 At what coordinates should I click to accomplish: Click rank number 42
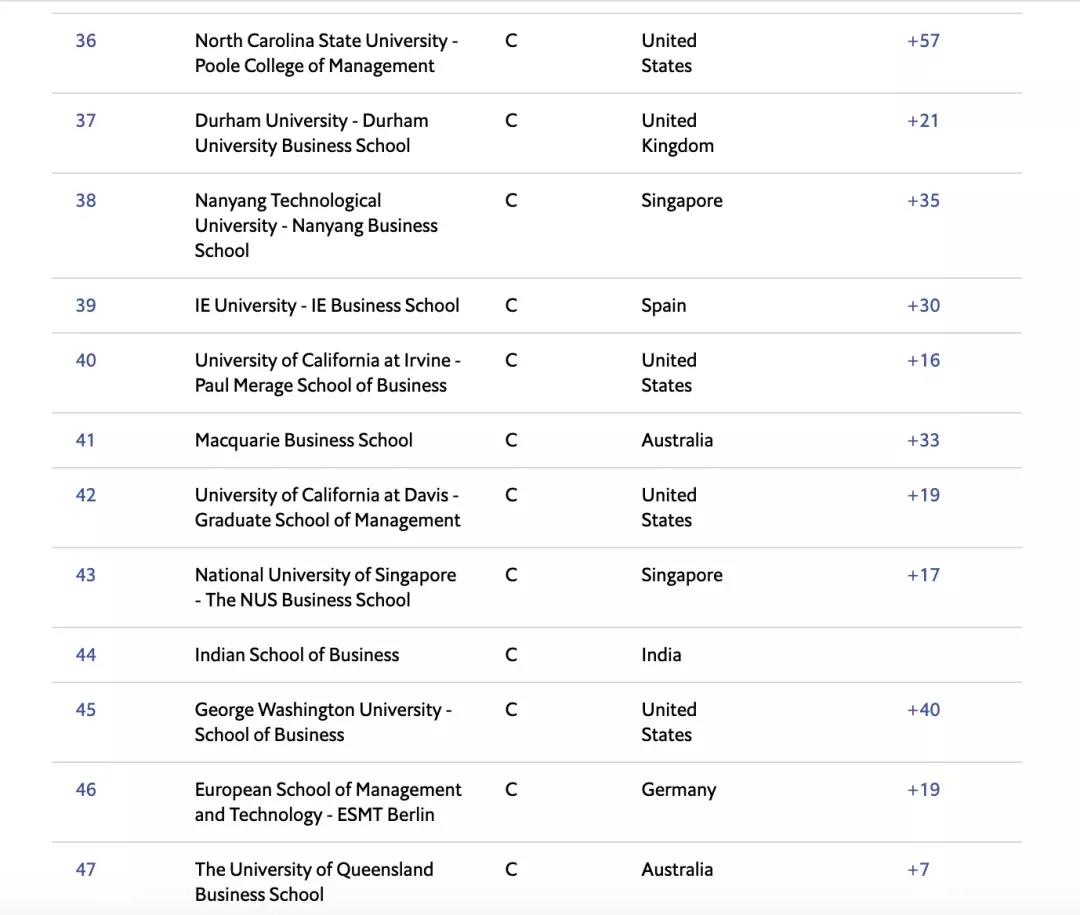click(x=86, y=495)
